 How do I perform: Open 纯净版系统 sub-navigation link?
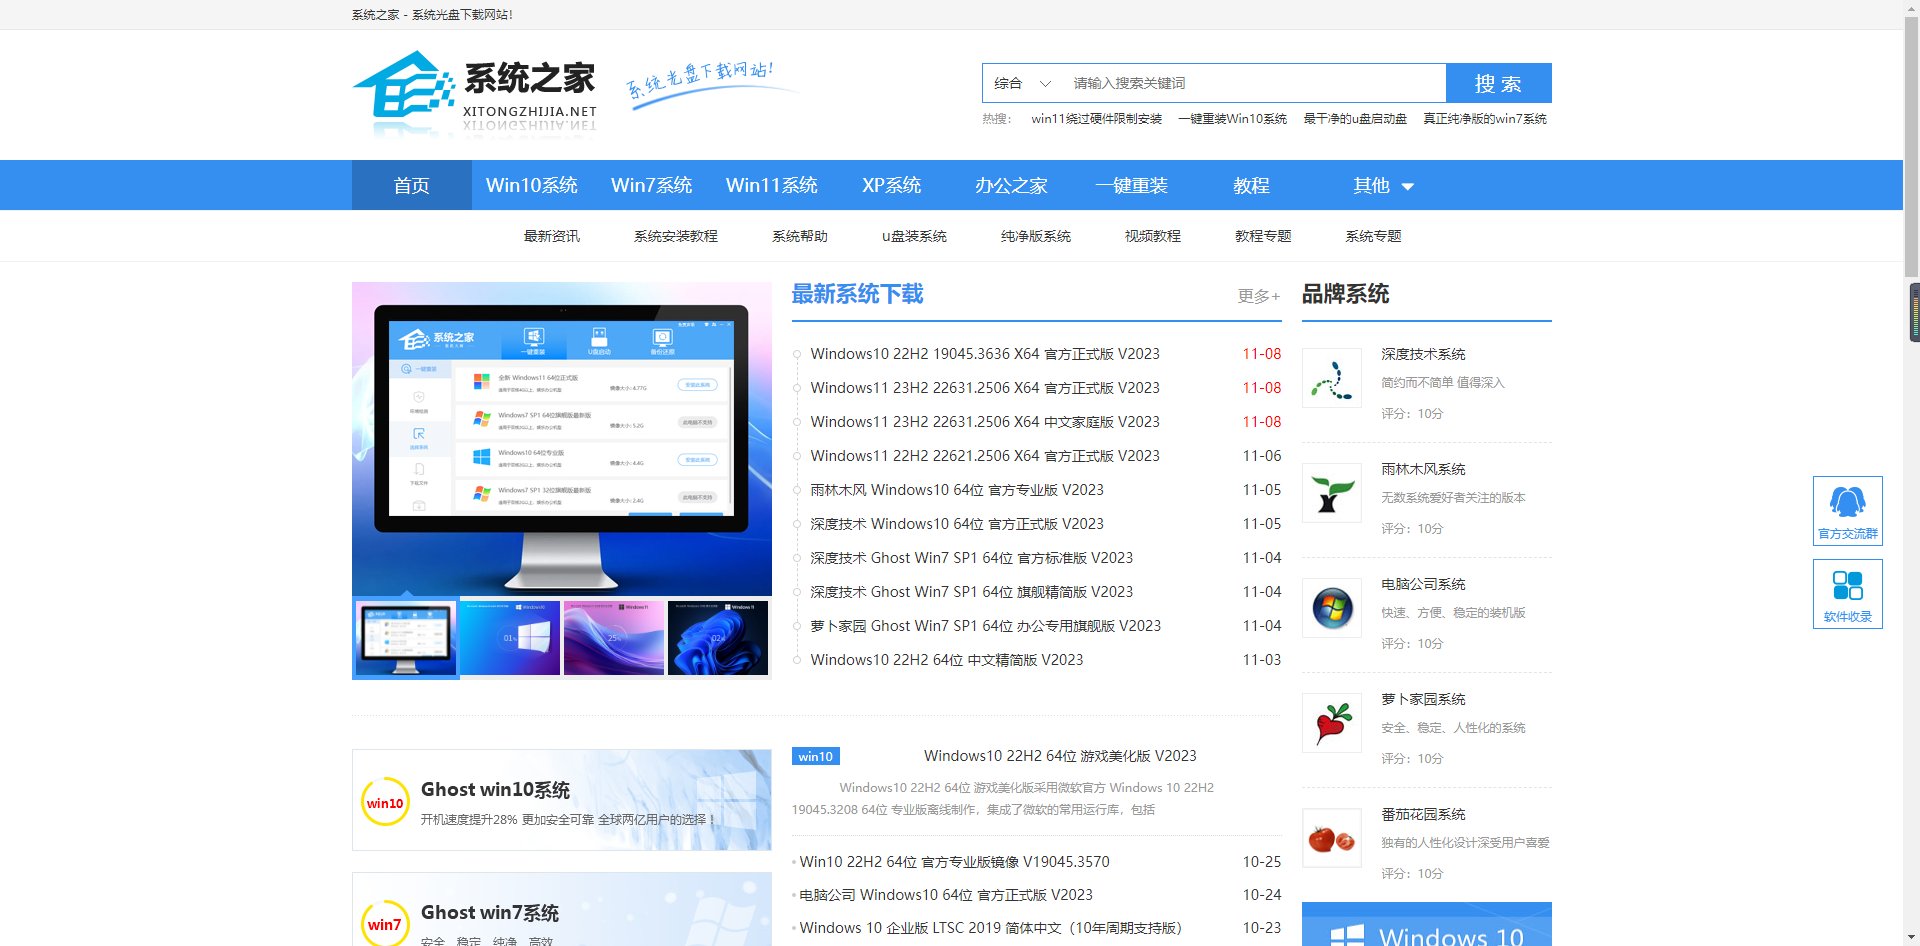[1036, 236]
